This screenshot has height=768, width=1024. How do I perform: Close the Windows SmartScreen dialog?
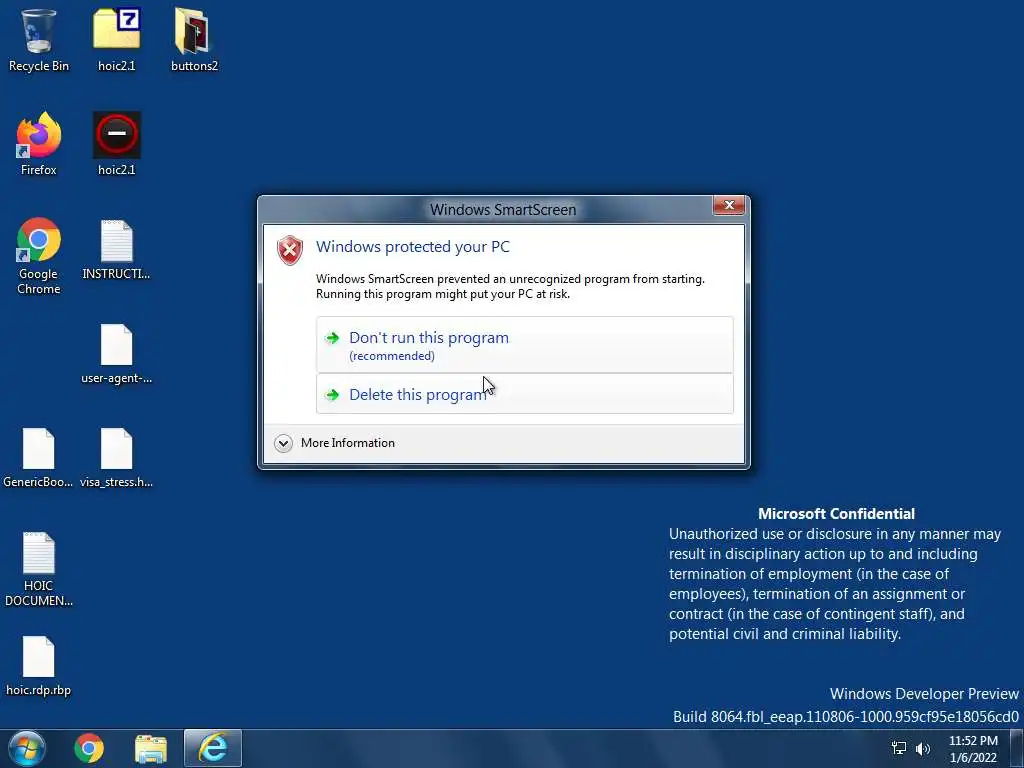(x=729, y=205)
